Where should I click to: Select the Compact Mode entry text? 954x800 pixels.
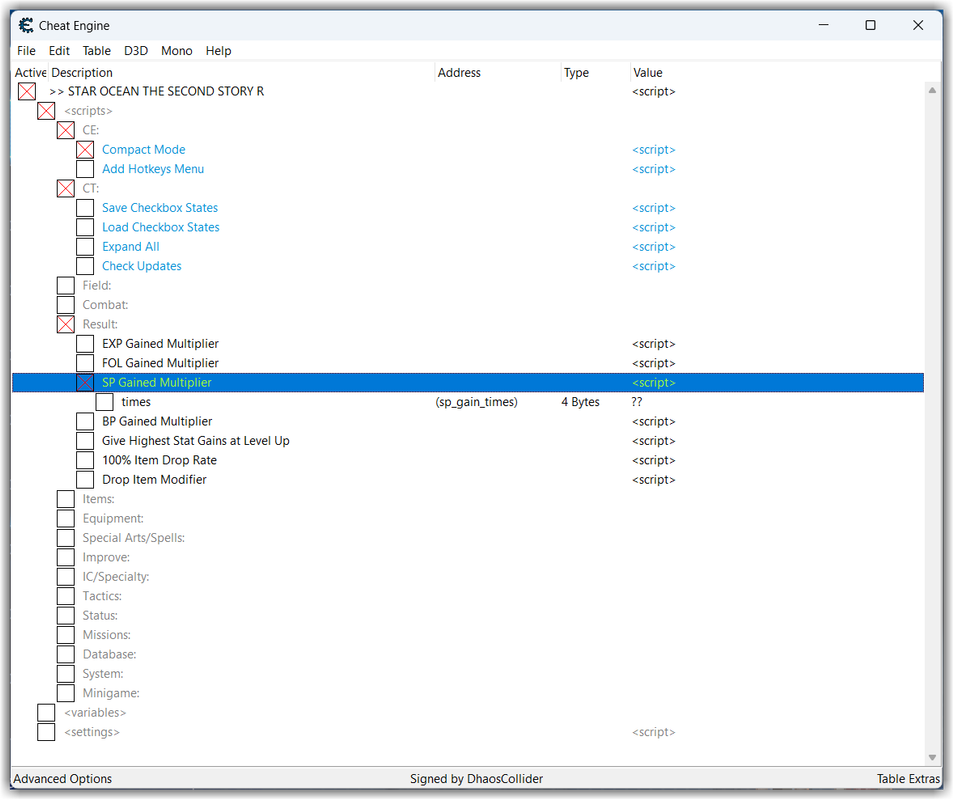click(x=144, y=150)
